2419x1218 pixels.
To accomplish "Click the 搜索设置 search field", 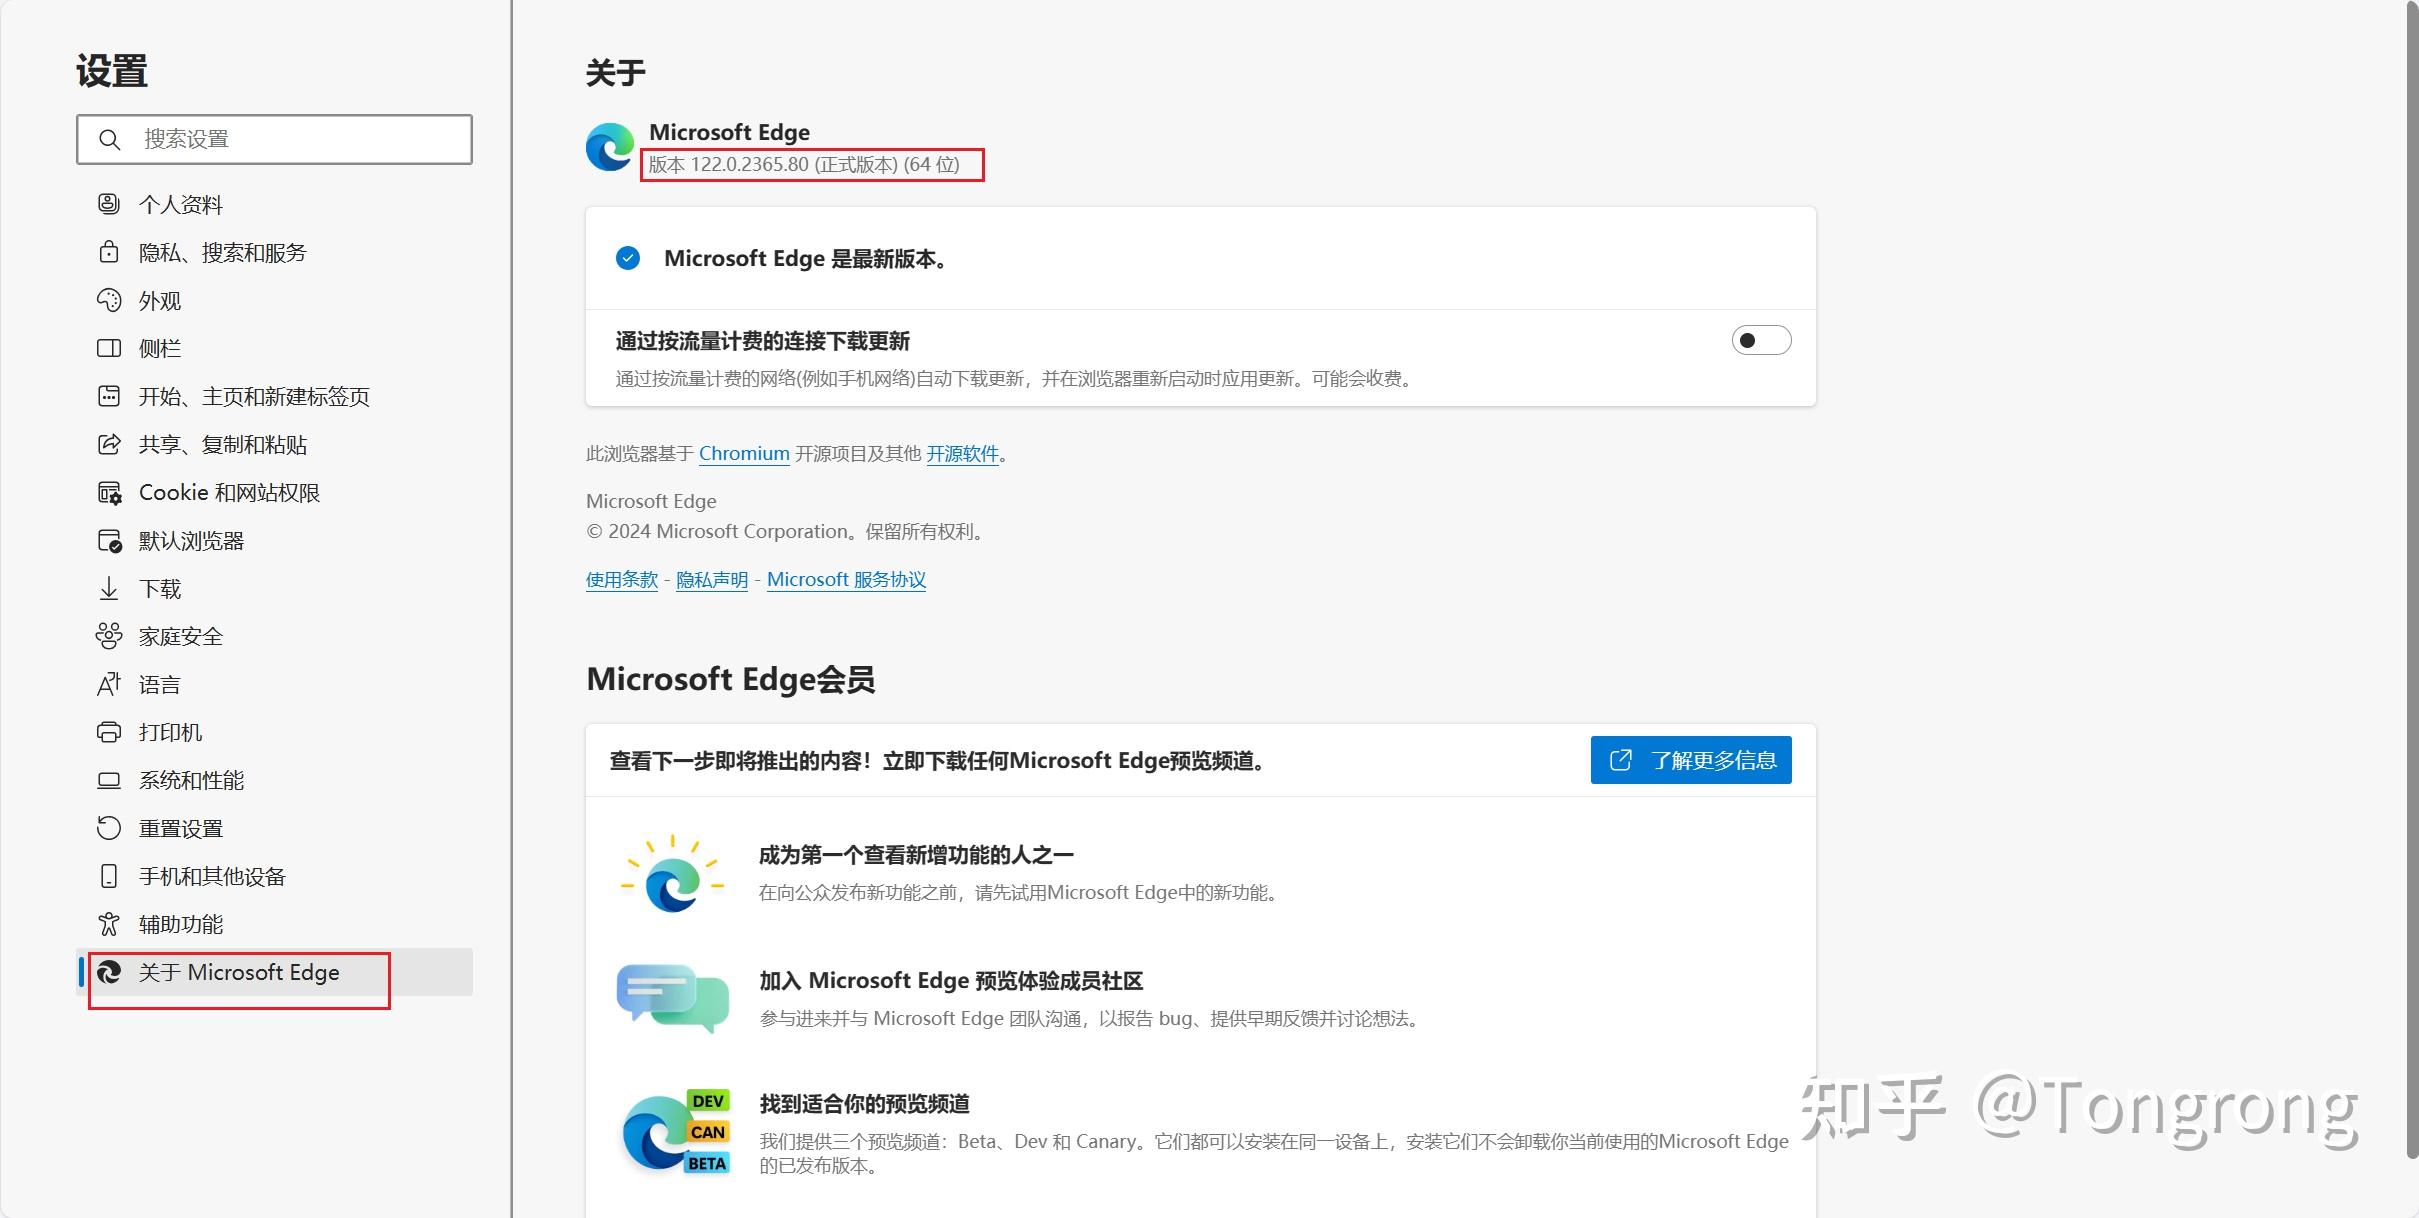I will tap(274, 139).
